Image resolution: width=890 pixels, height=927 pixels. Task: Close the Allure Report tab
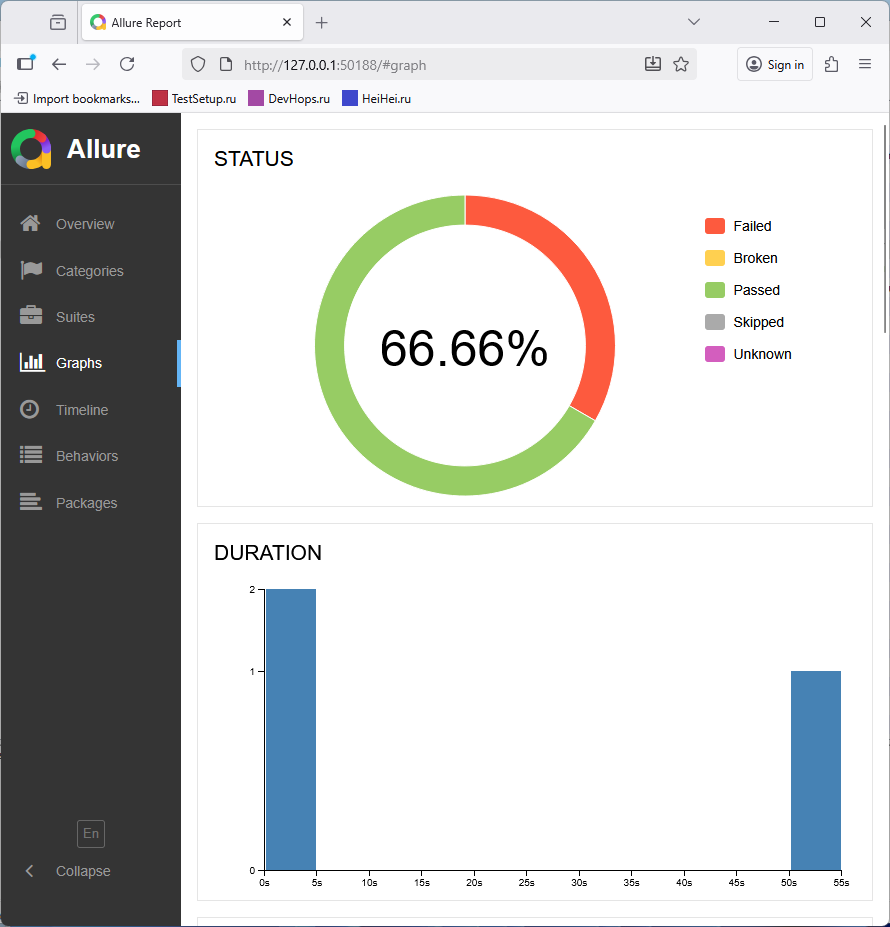[287, 22]
